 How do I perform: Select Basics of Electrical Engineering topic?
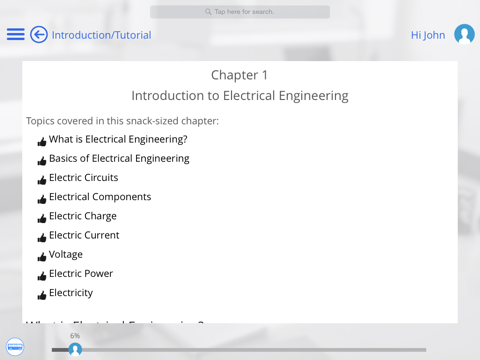point(119,158)
